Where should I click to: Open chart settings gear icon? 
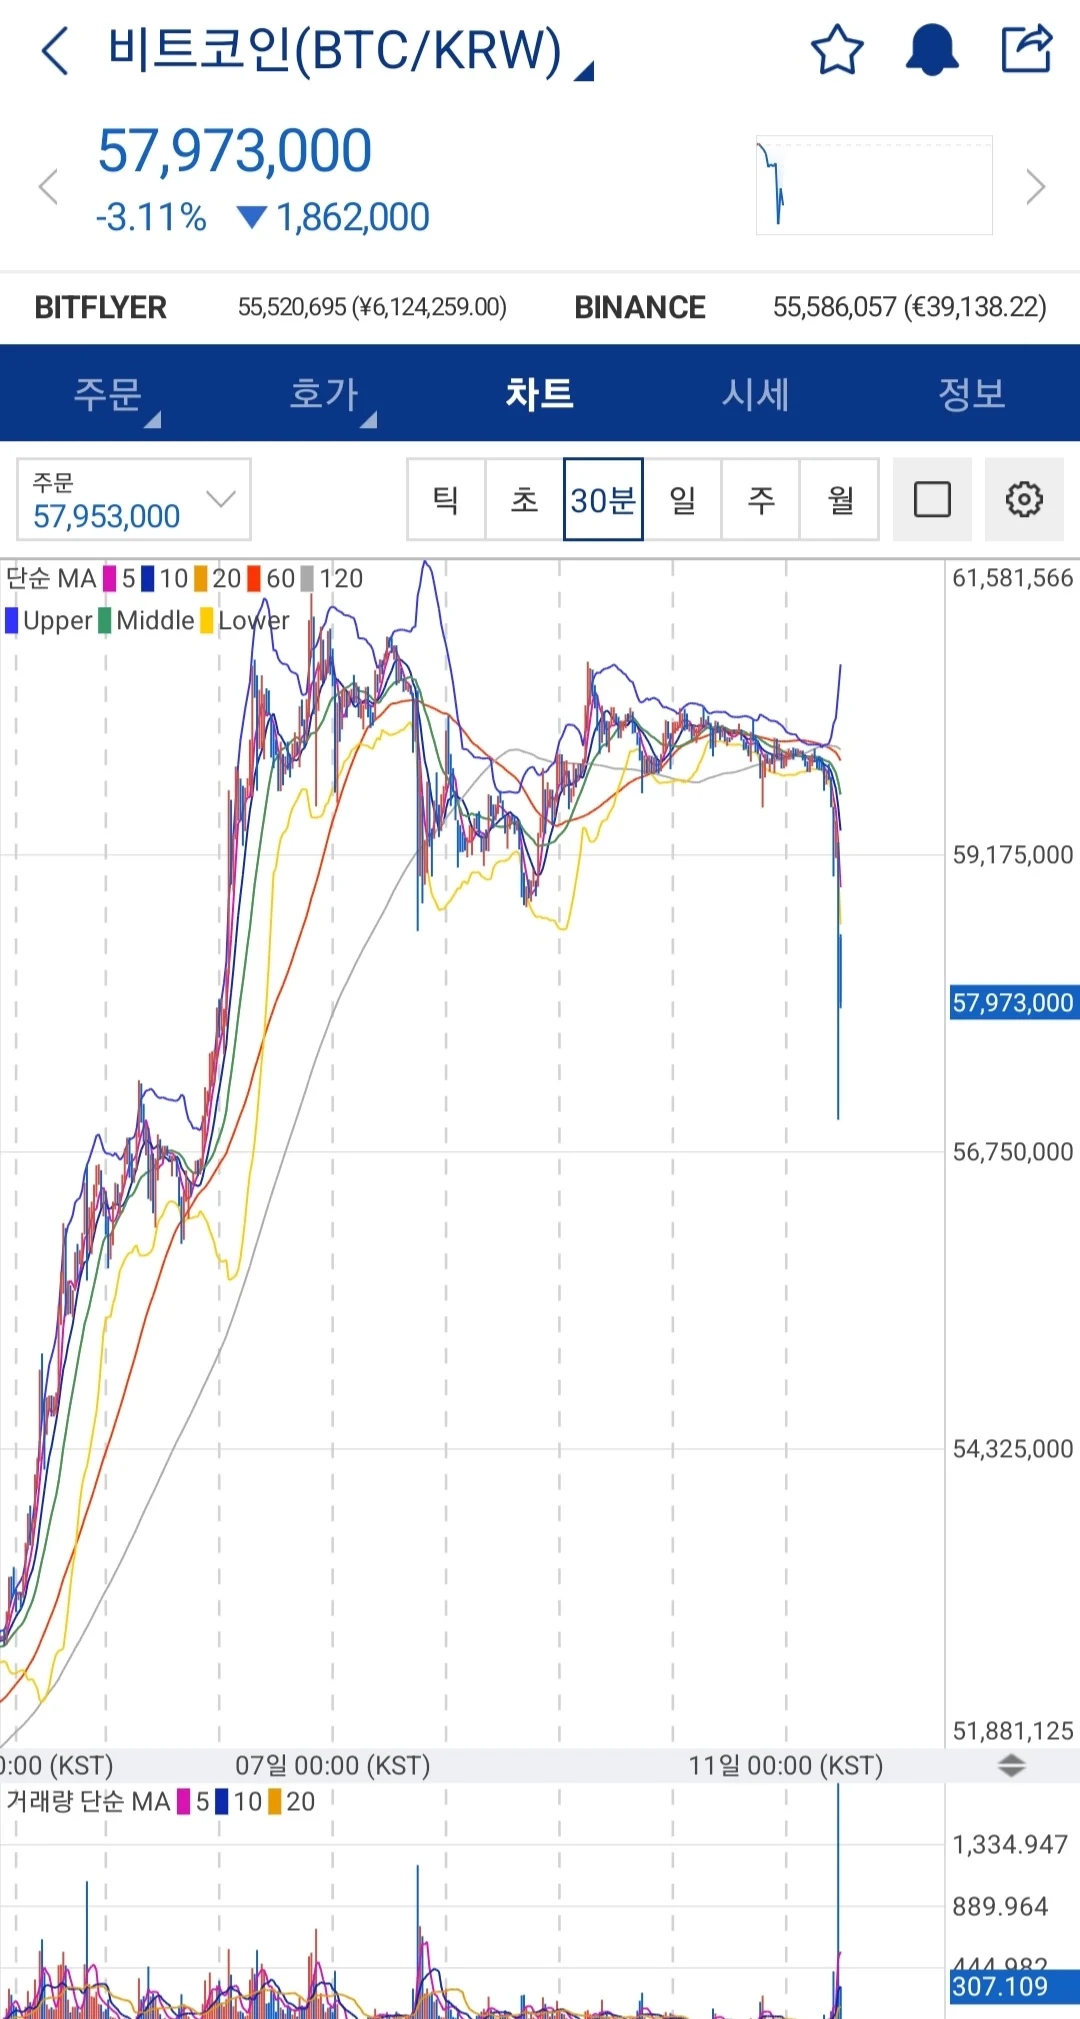[1023, 499]
